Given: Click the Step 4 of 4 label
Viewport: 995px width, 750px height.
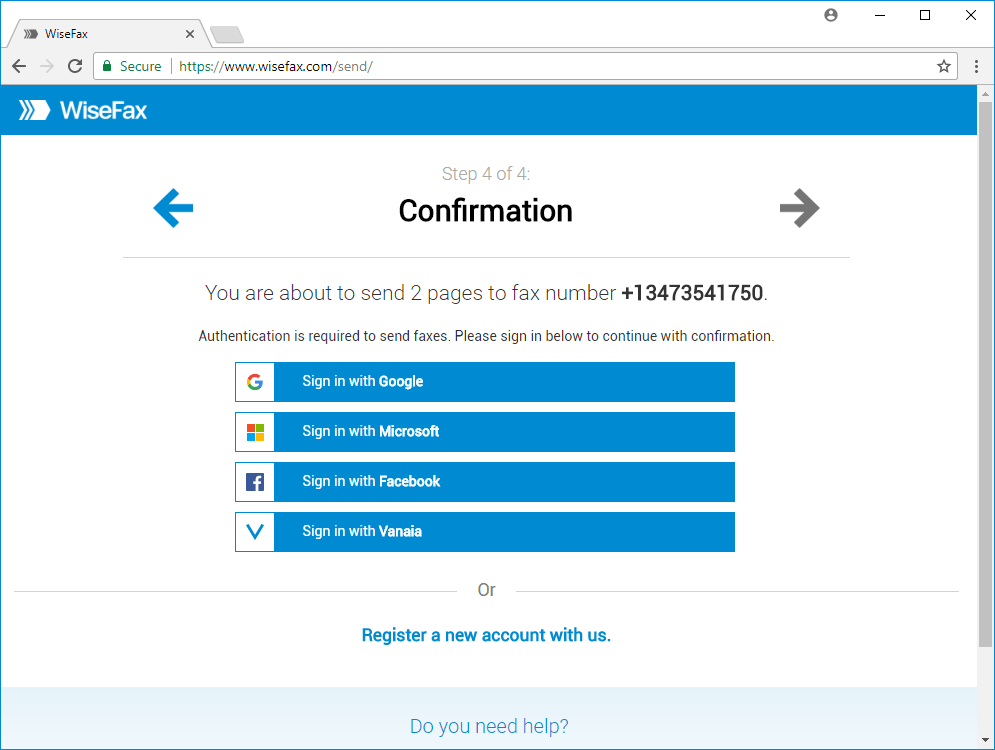Looking at the screenshot, I should pyautogui.click(x=486, y=174).
